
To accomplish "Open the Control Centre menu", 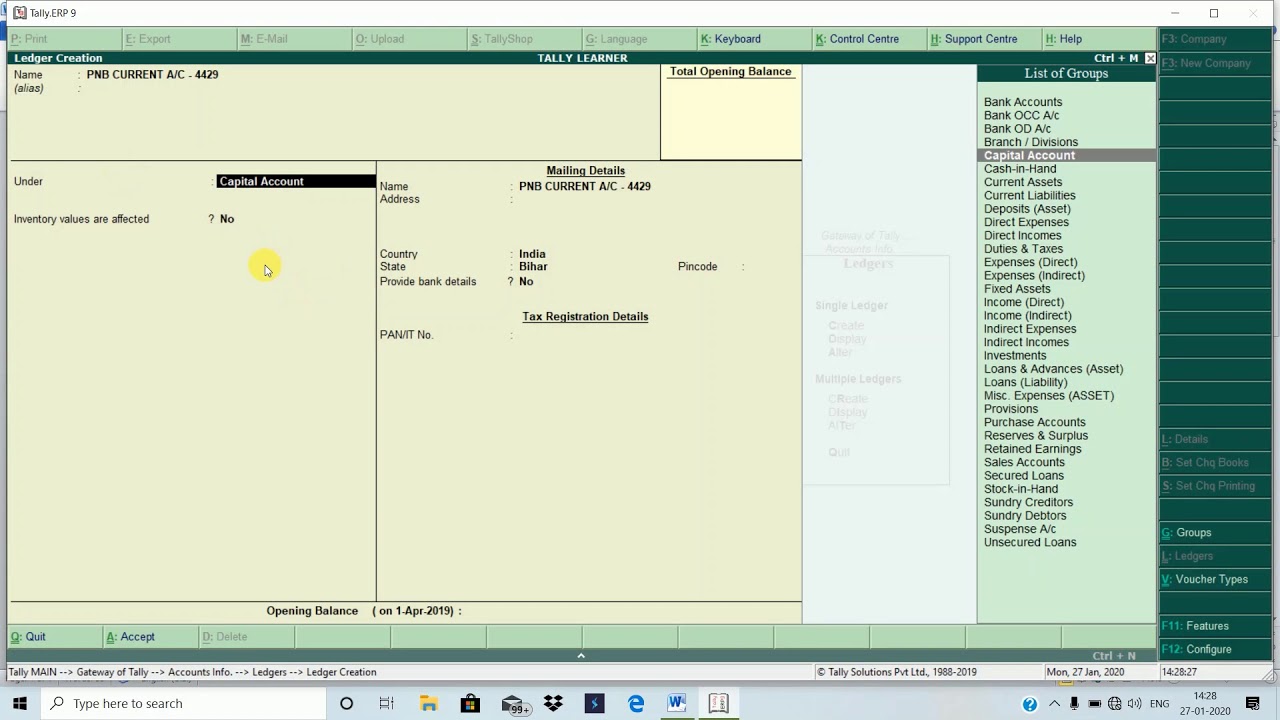I will 857,39.
